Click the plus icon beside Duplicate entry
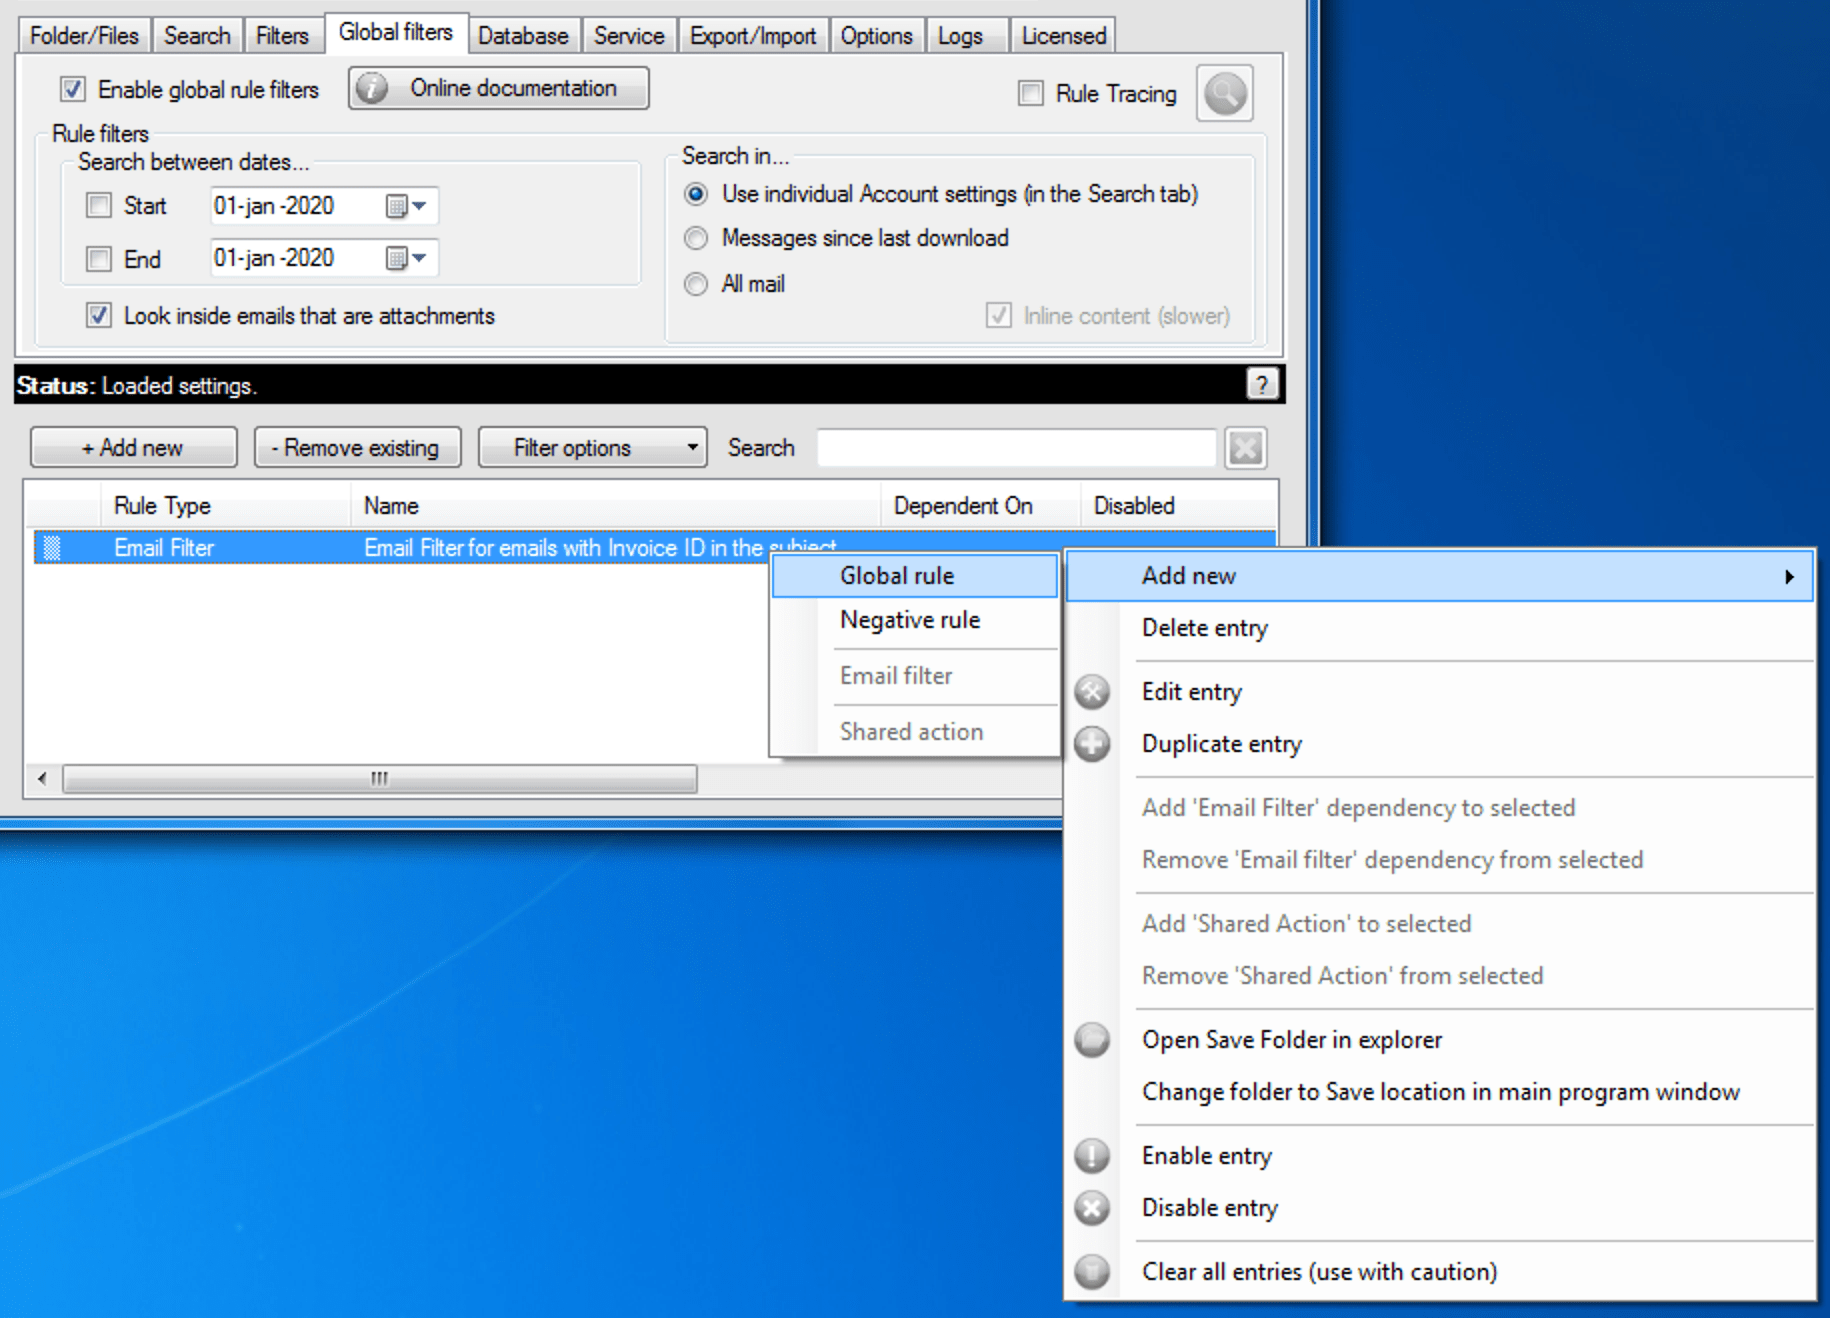 point(1092,744)
